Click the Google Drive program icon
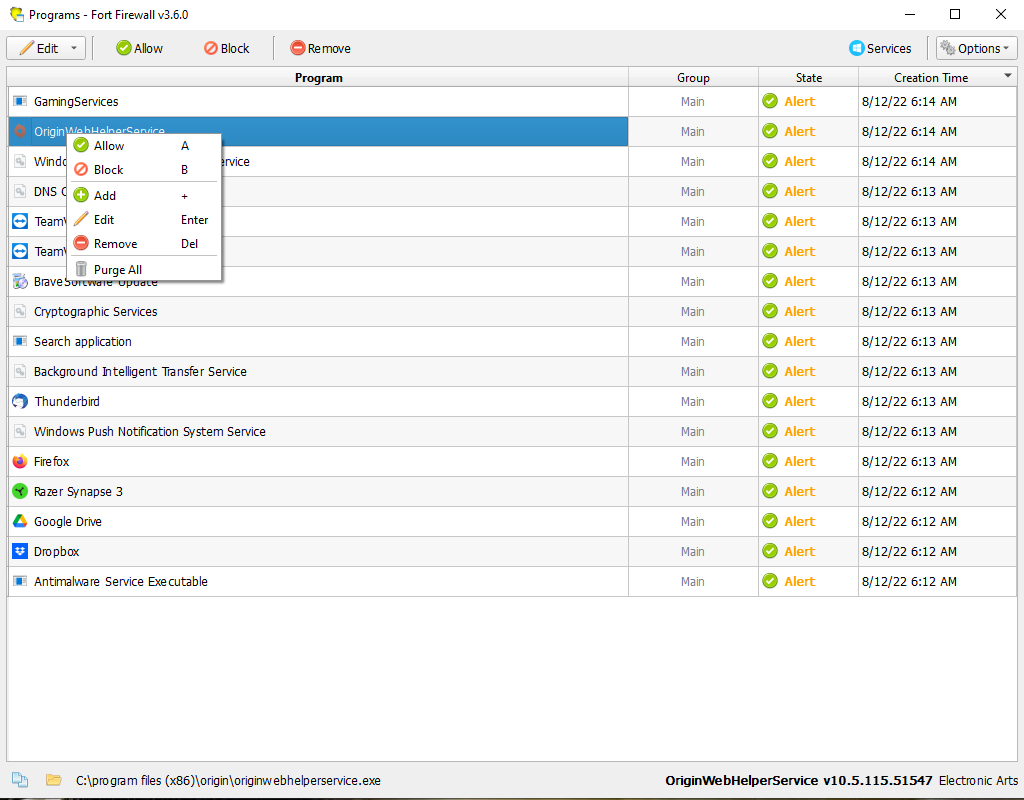Viewport: 1024px width, 800px height. 20,521
